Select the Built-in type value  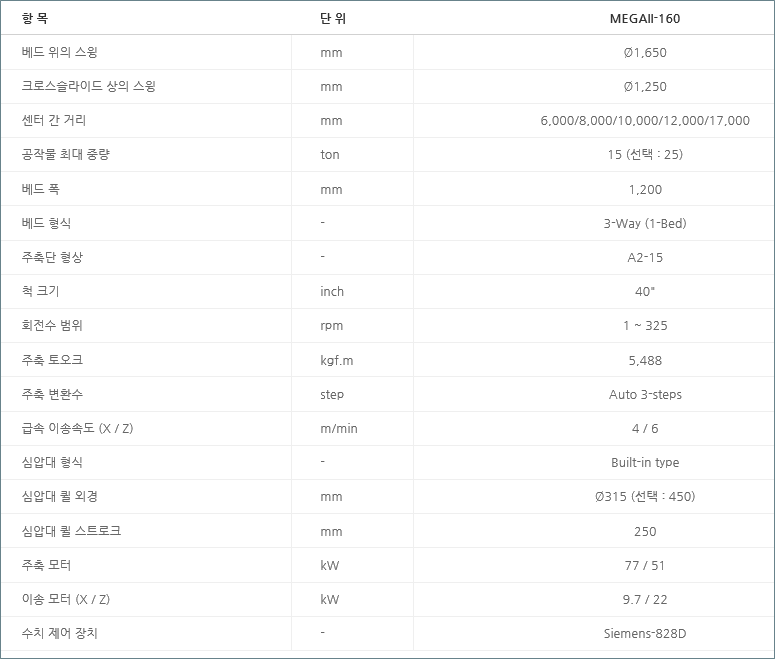(644, 462)
